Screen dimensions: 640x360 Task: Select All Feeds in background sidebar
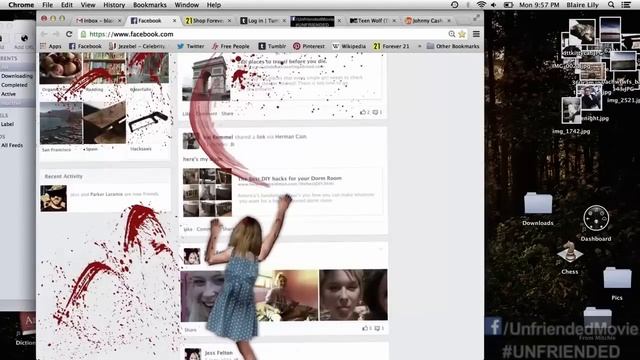12,145
